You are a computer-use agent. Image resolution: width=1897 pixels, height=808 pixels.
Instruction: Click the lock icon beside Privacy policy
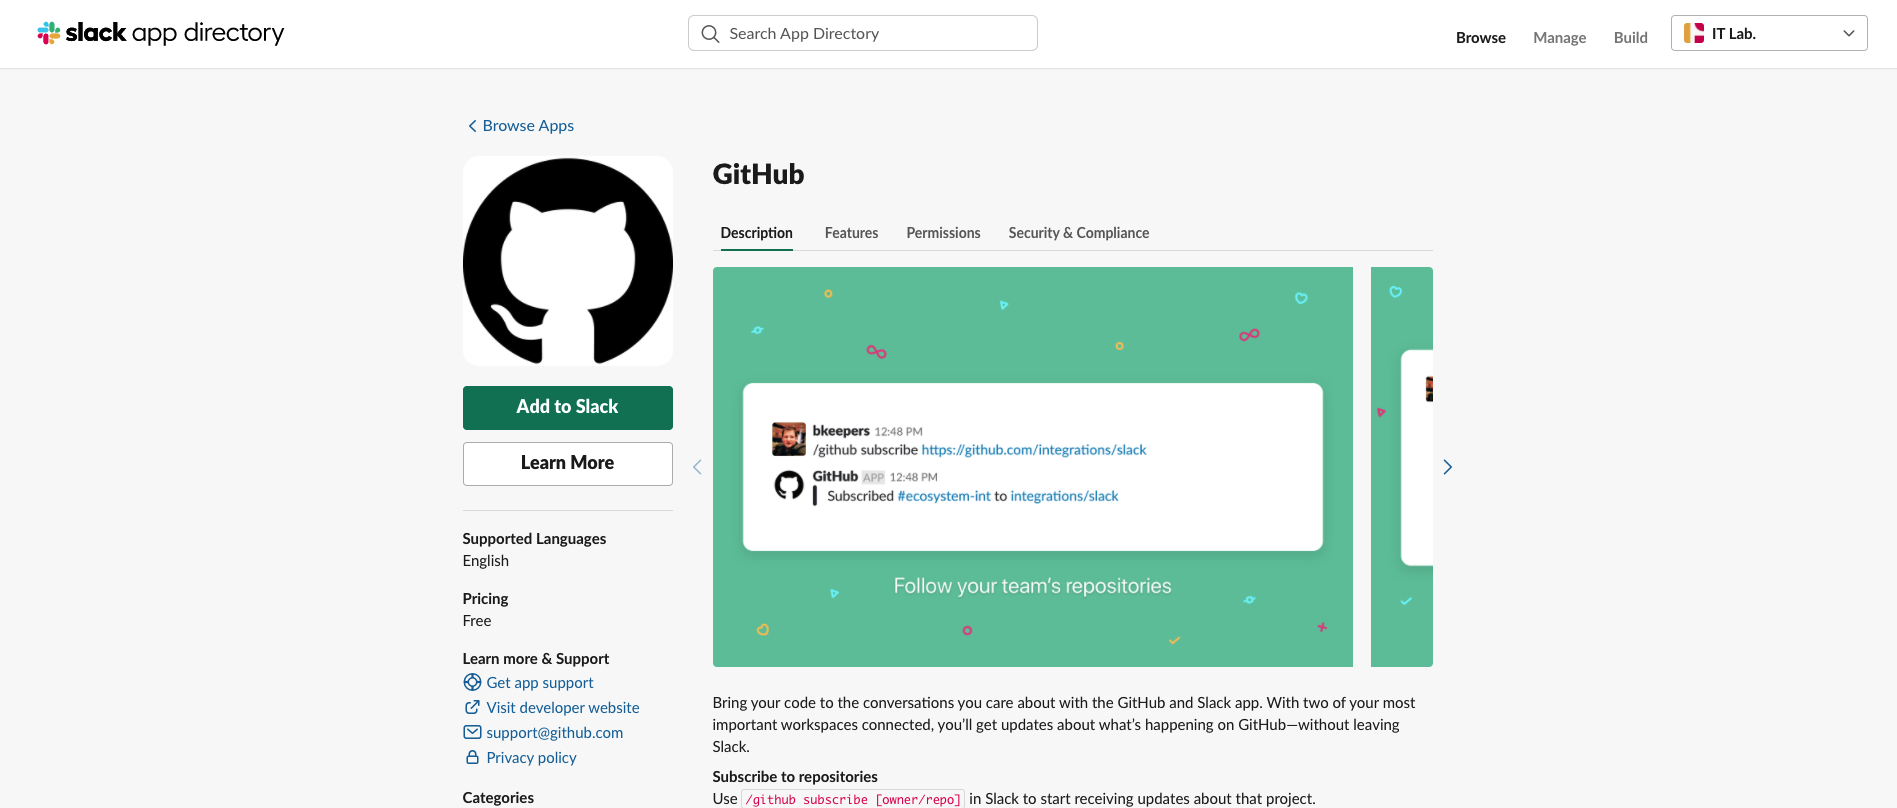pos(472,757)
